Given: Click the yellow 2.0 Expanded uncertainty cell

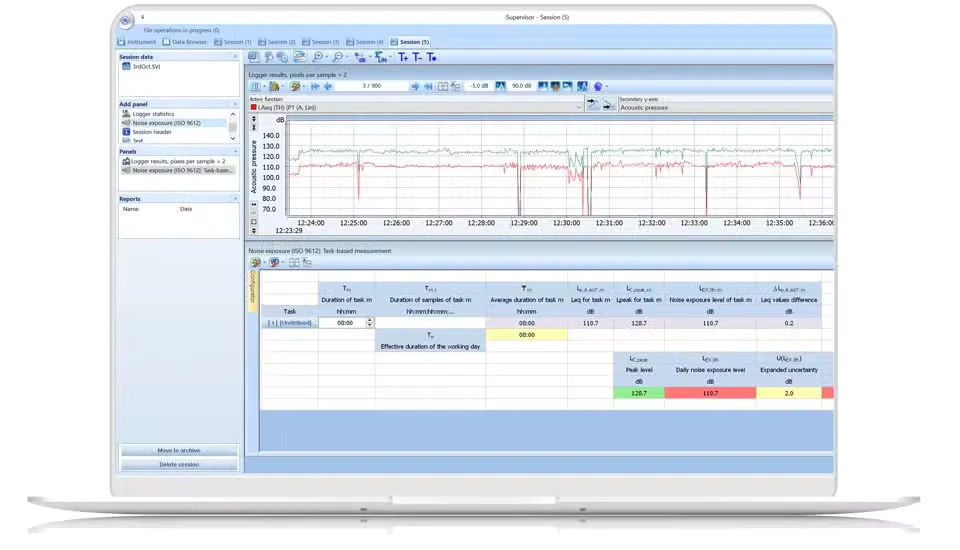Looking at the screenshot, I should coord(789,393).
